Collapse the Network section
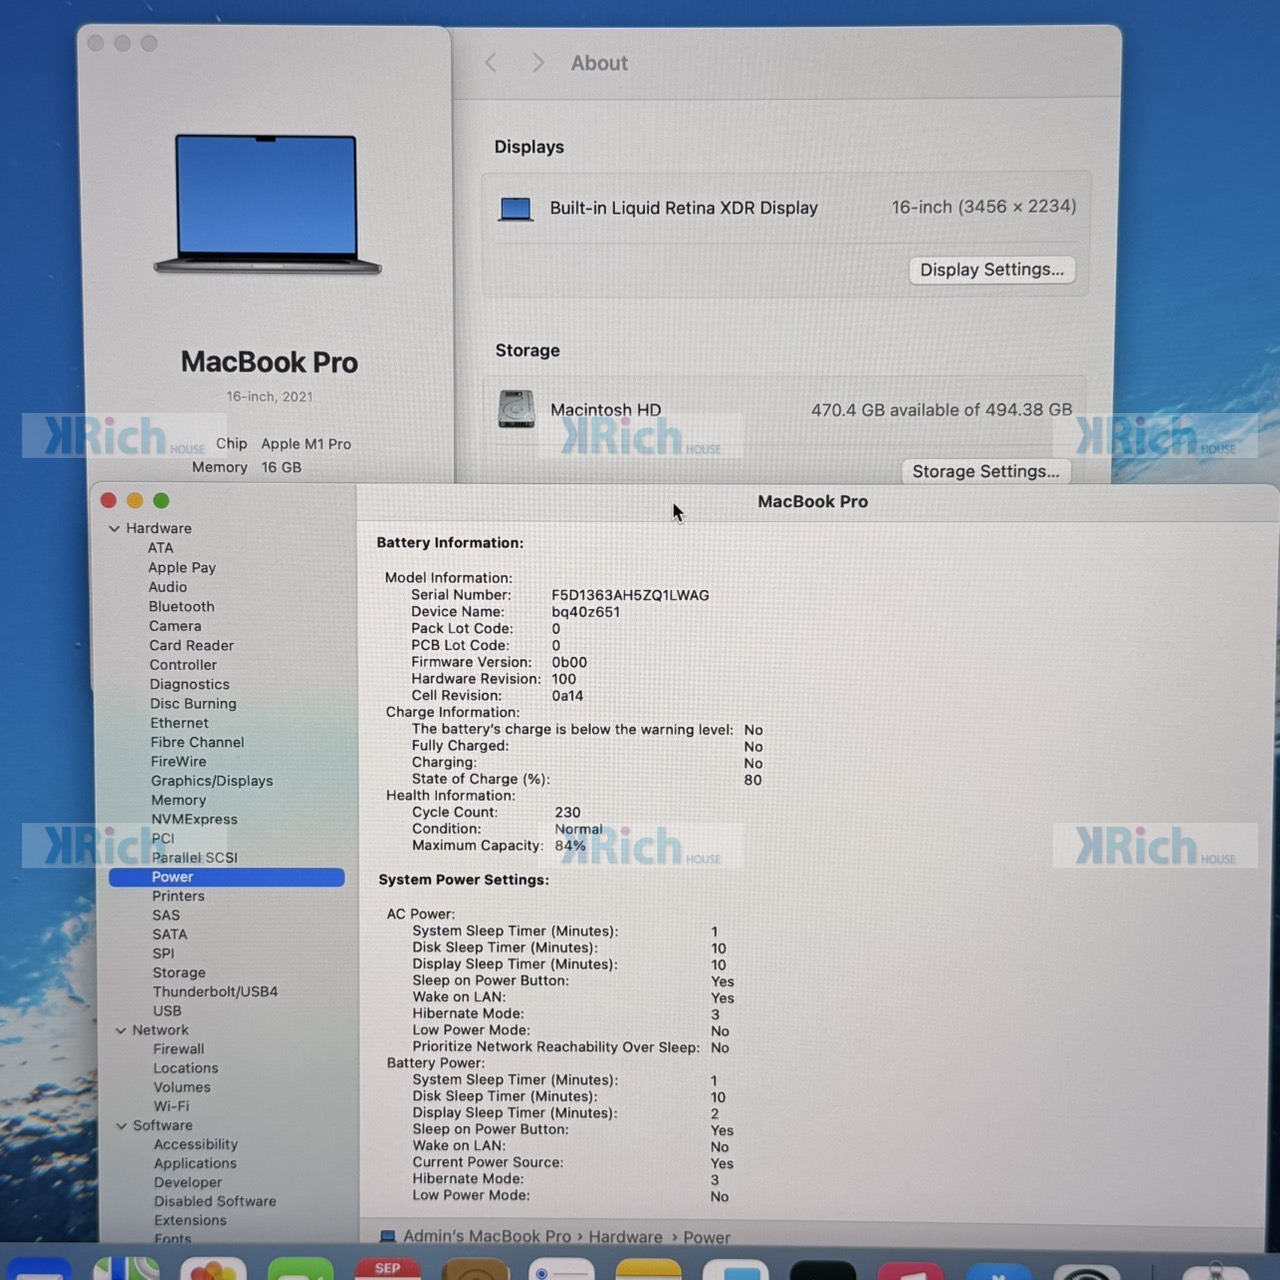 coord(121,1030)
